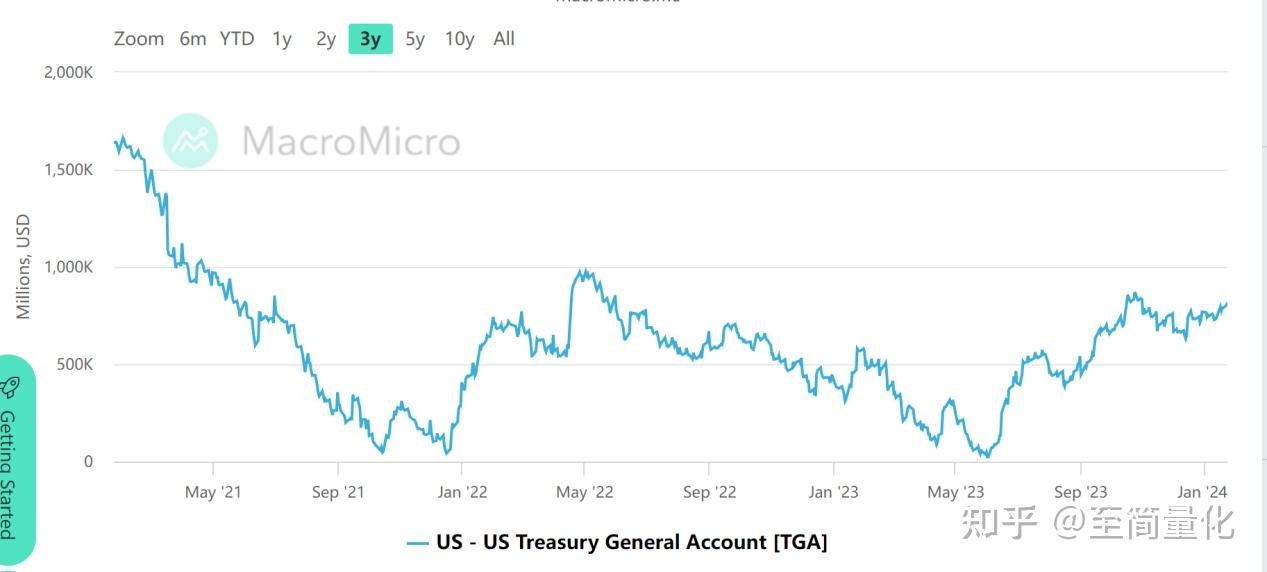Click the blue legend line marker
Viewport: 1267px width, 572px height.
pos(418,543)
